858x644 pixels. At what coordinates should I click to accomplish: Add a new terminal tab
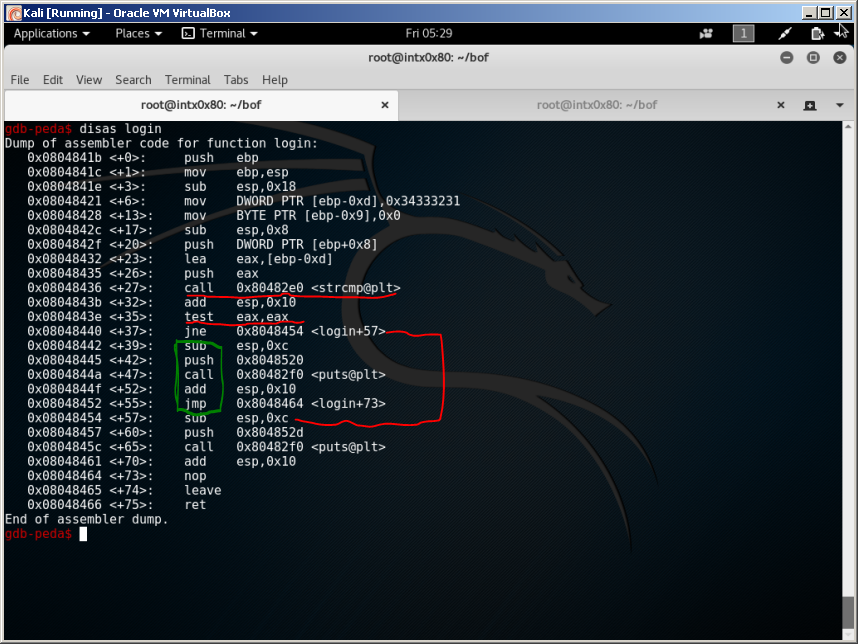[x=810, y=106]
